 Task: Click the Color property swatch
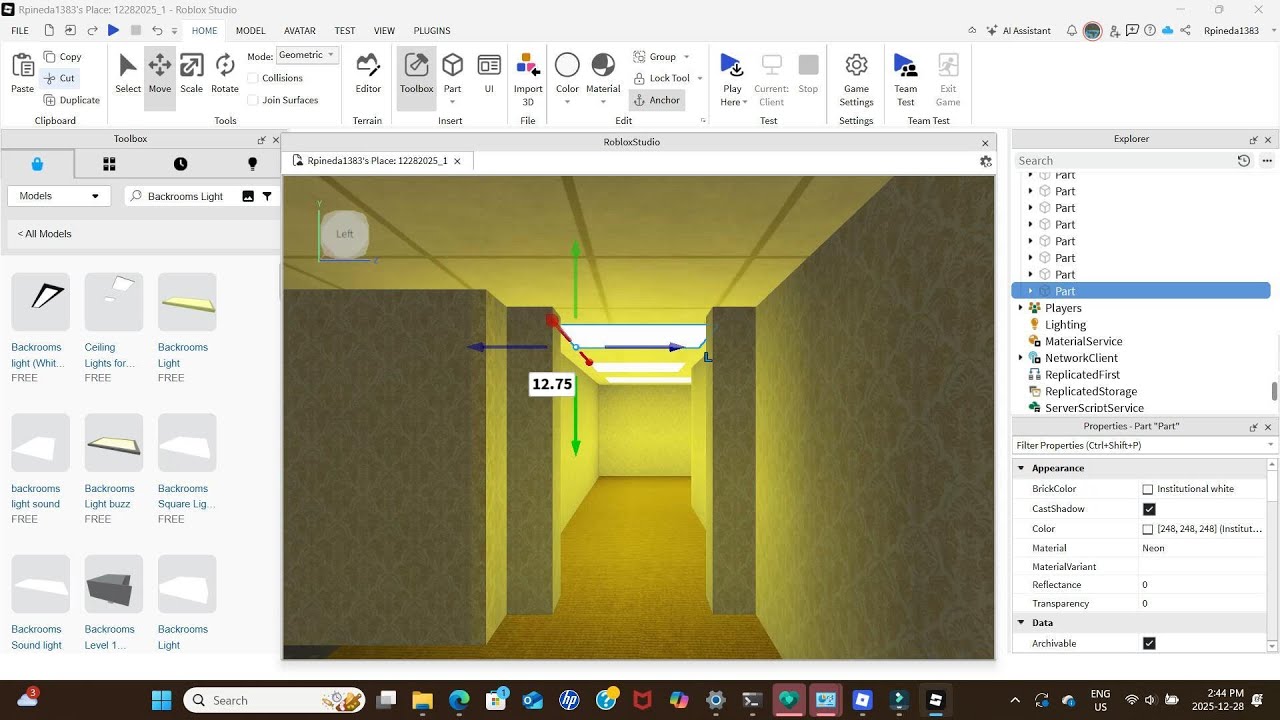tap(1148, 529)
